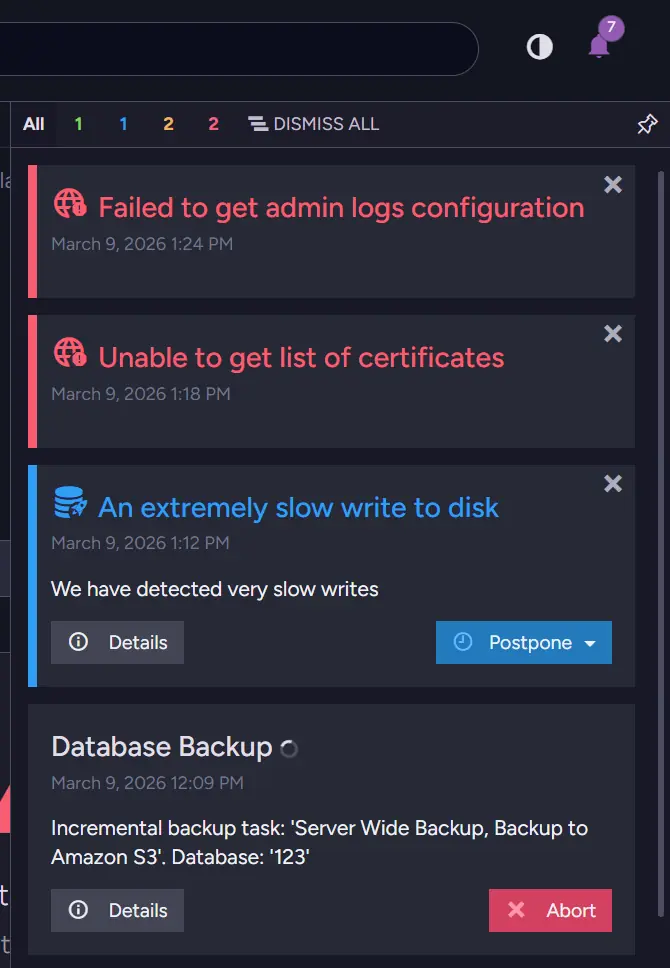Open the notifications bell with badge 7
This screenshot has width=670, height=968.
(x=600, y=45)
